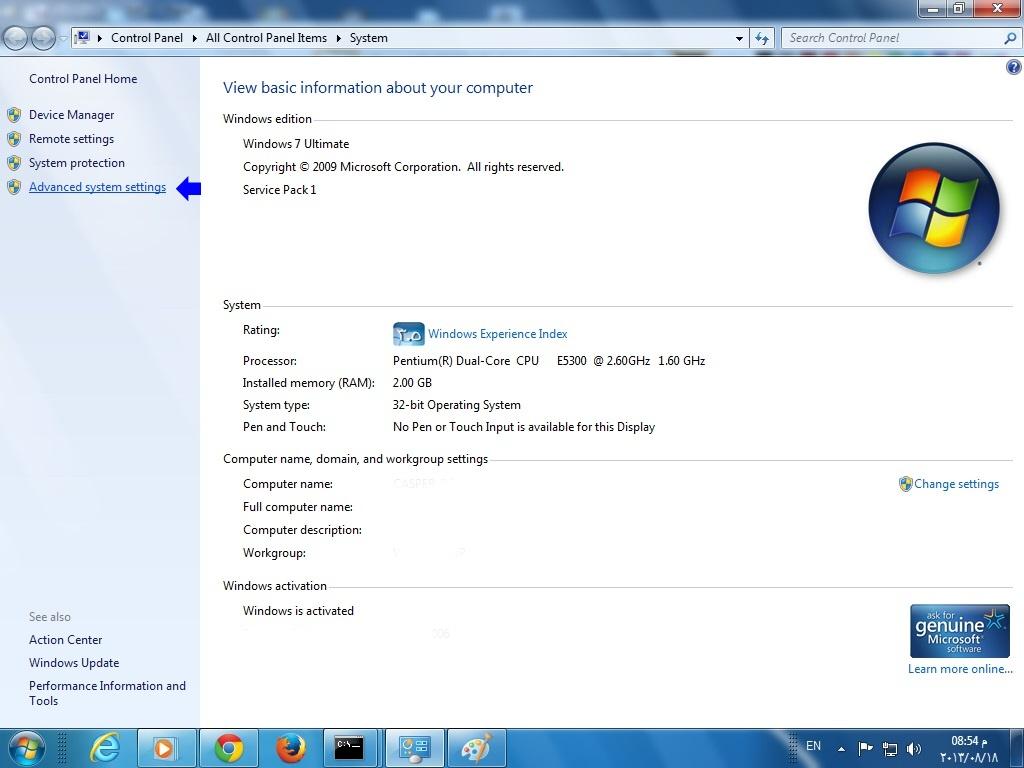Click the search magnifier icon

1010,38
